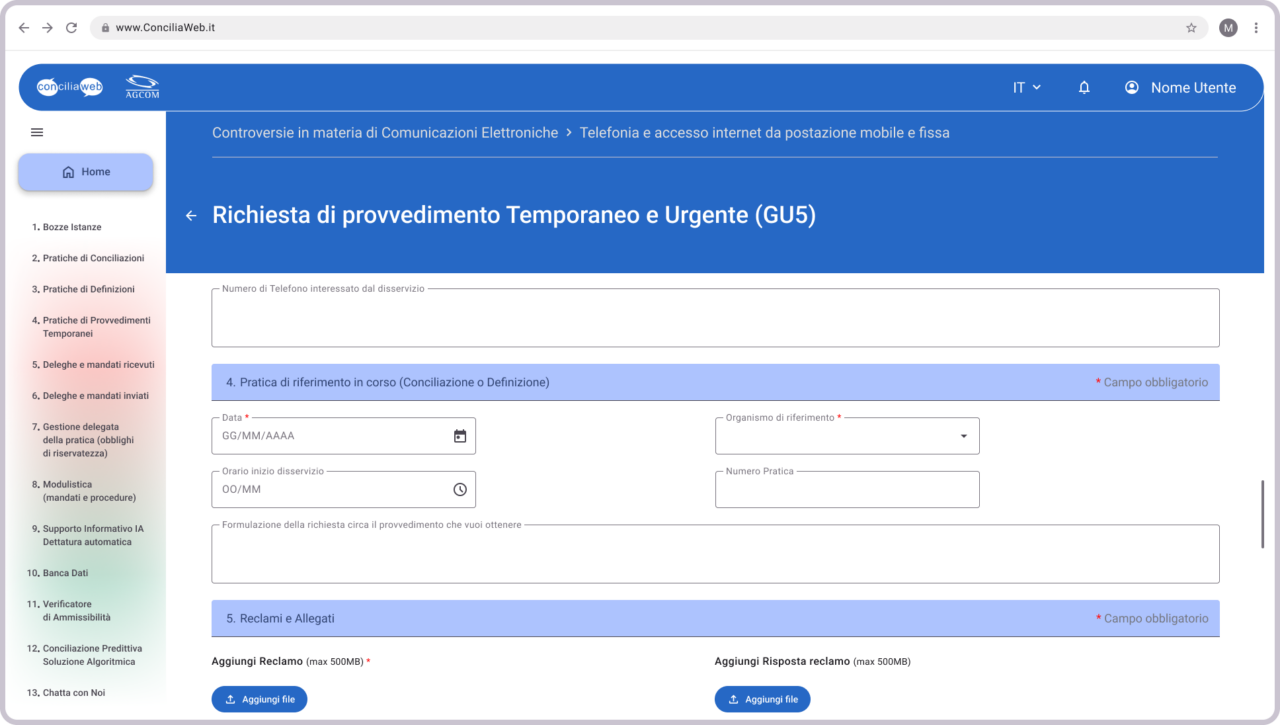The width and height of the screenshot is (1280, 725).
Task: Click Aggiungi file under Aggiungi Risposta reclamo
Action: pyautogui.click(x=762, y=699)
